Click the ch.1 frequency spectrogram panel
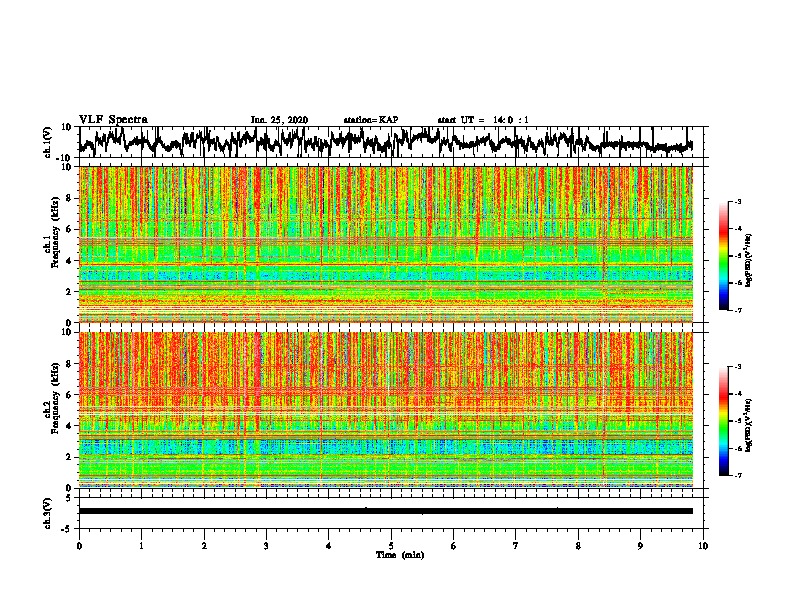Screen dimensions: 792x612 point(386,244)
